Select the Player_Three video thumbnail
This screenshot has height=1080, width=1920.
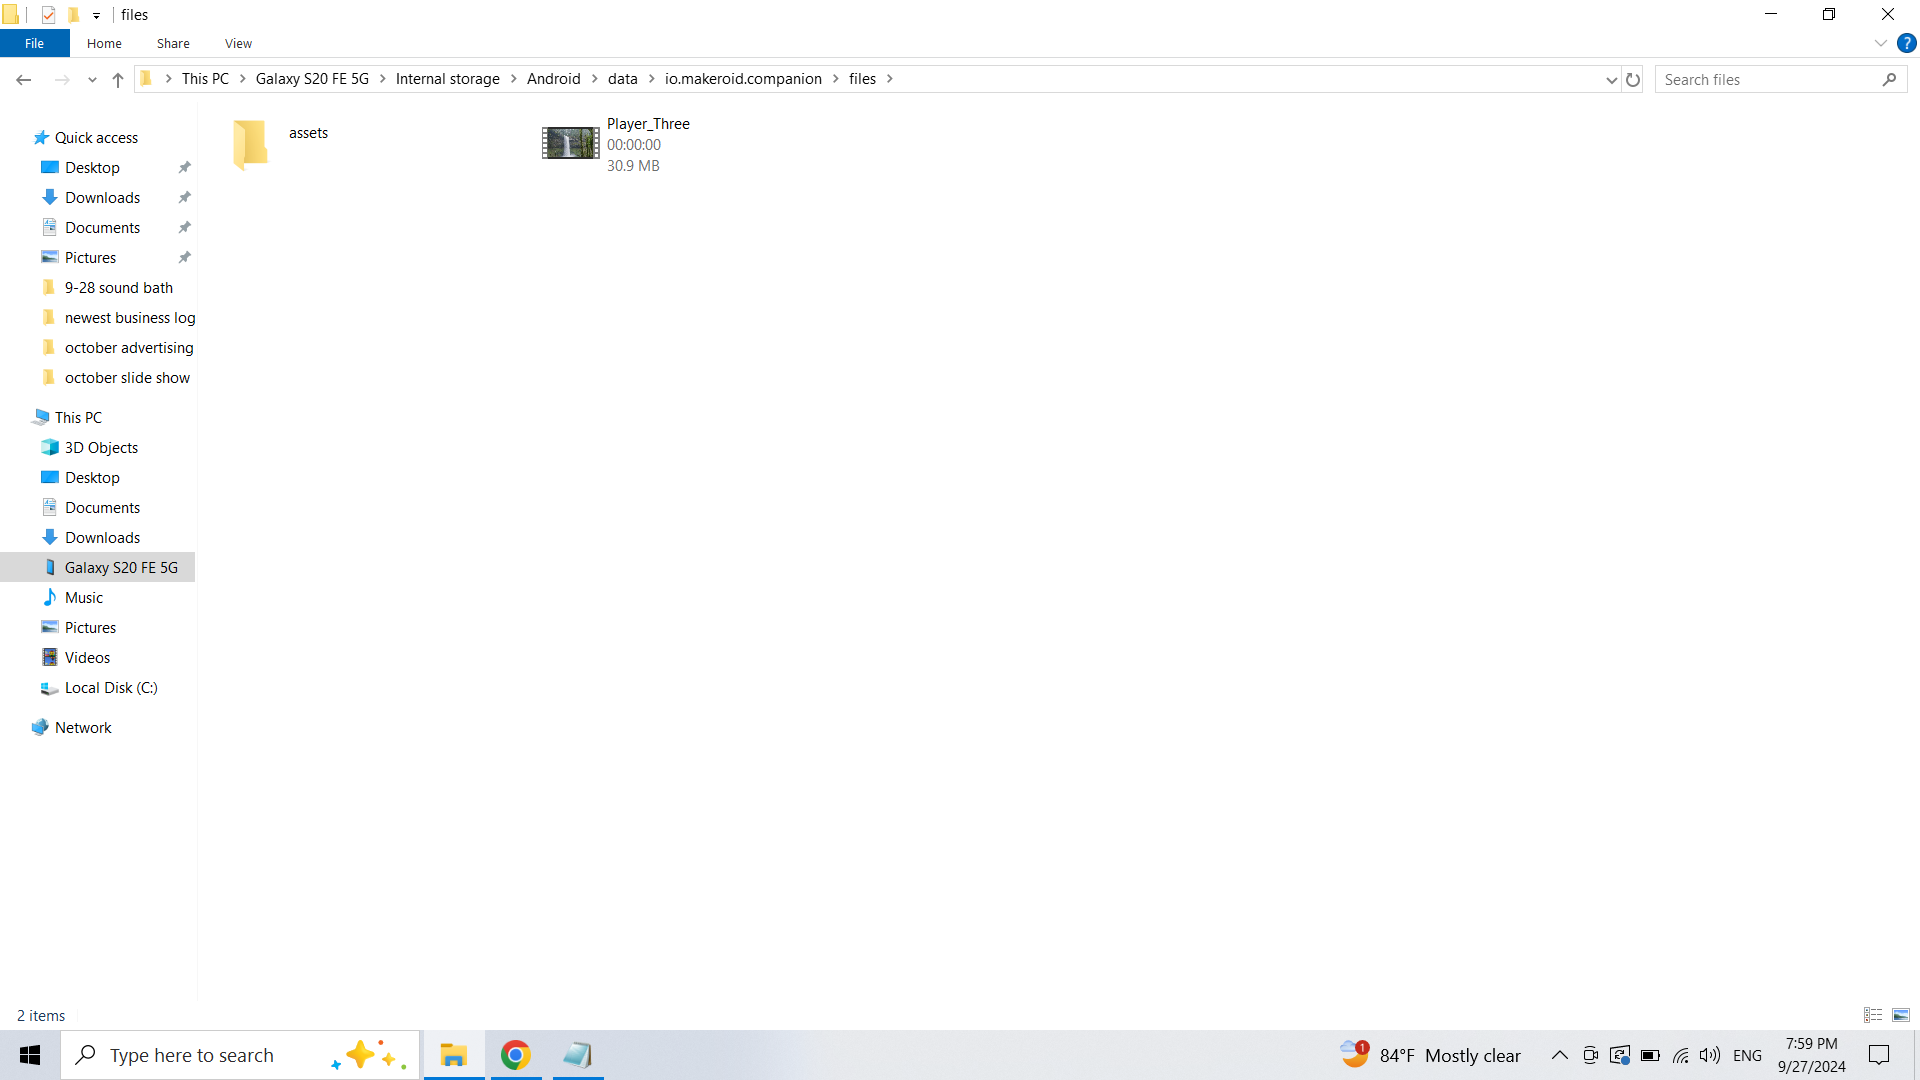(x=570, y=143)
